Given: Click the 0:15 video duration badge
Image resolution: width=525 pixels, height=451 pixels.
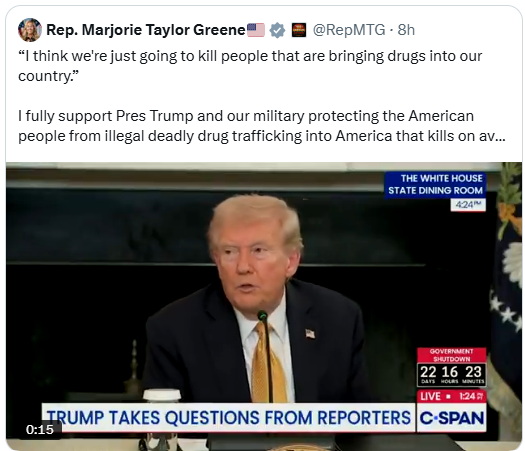Looking at the screenshot, I should tap(40, 430).
